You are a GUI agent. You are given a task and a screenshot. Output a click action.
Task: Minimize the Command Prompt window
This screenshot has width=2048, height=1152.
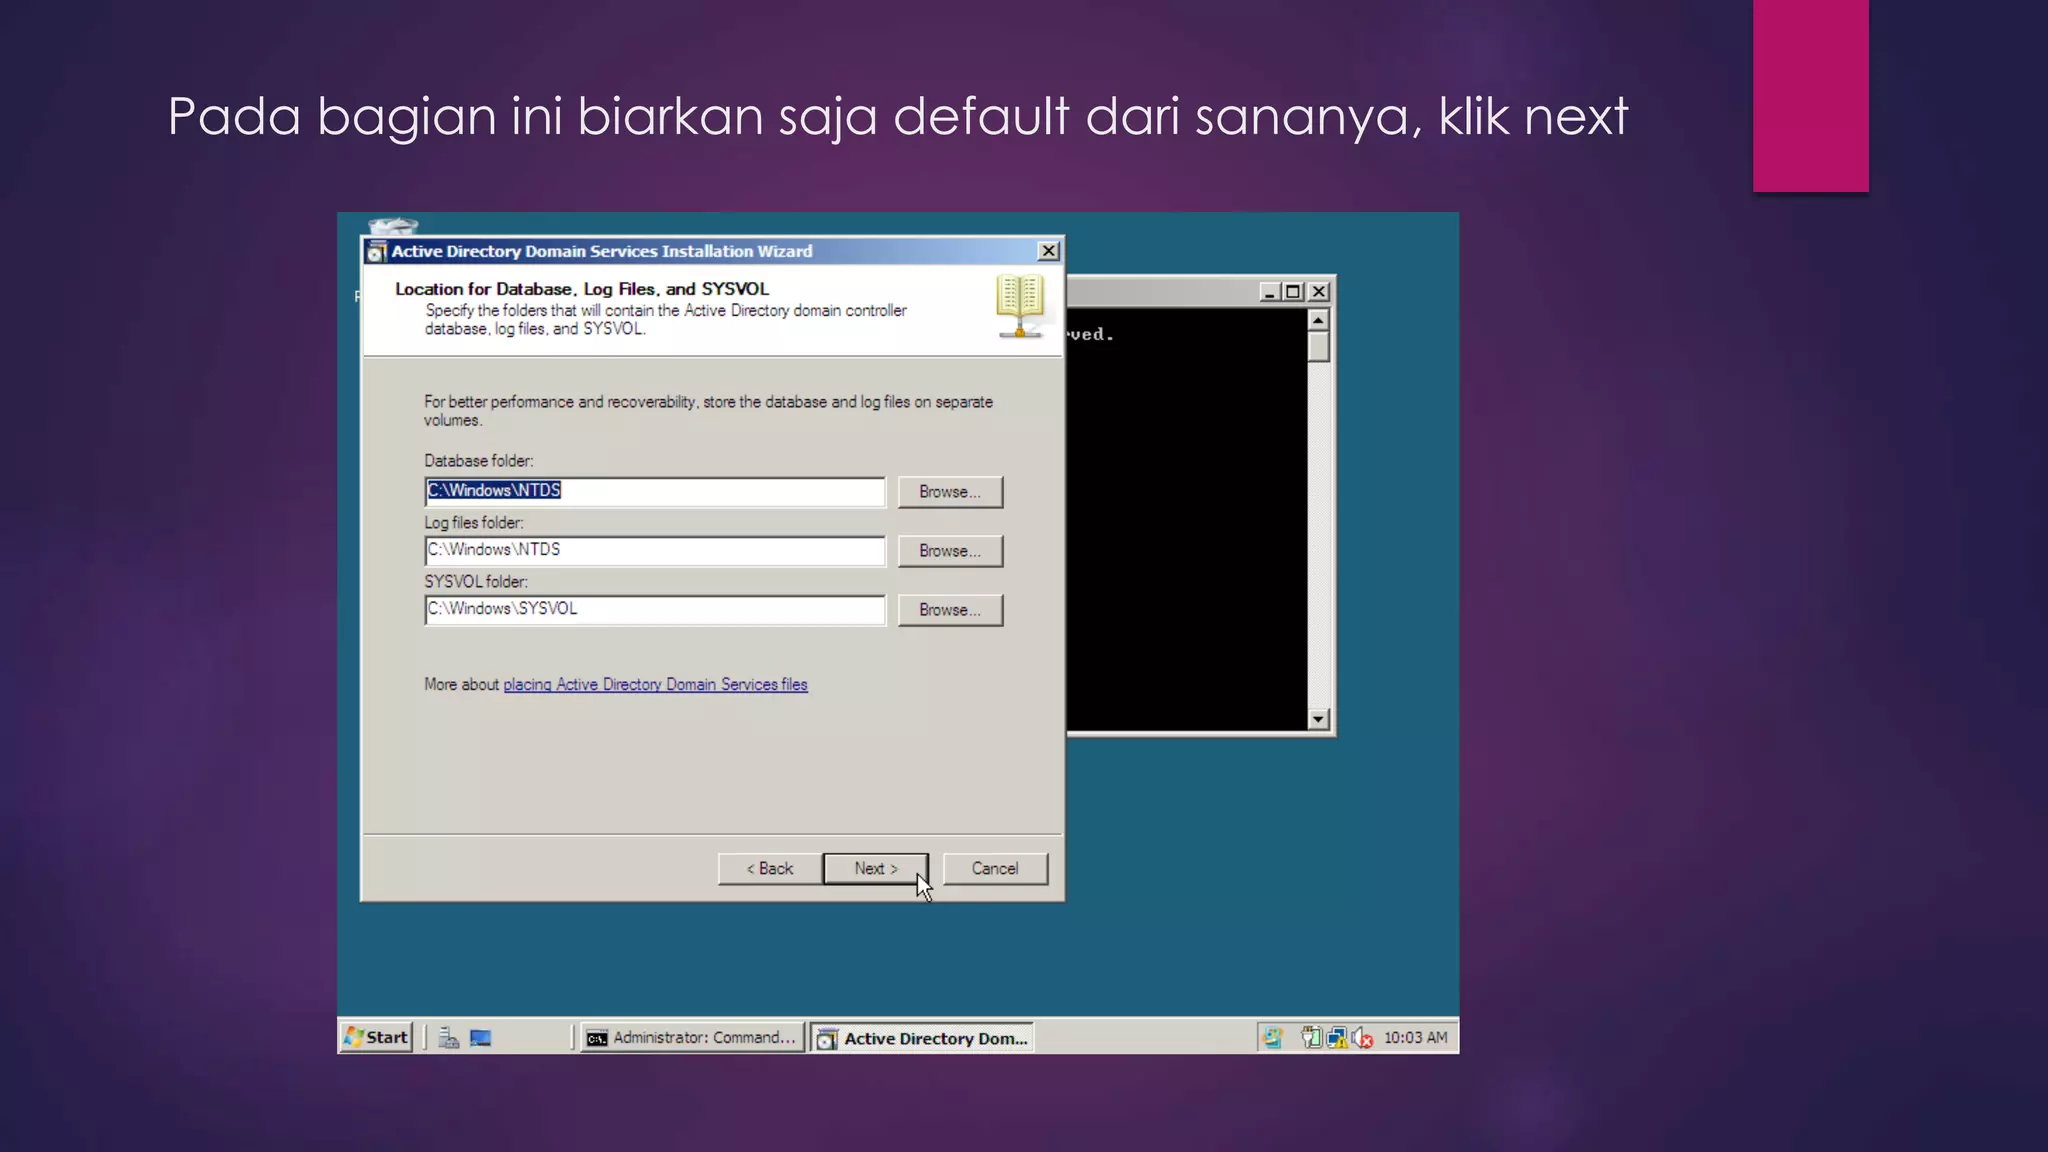click(x=1269, y=292)
